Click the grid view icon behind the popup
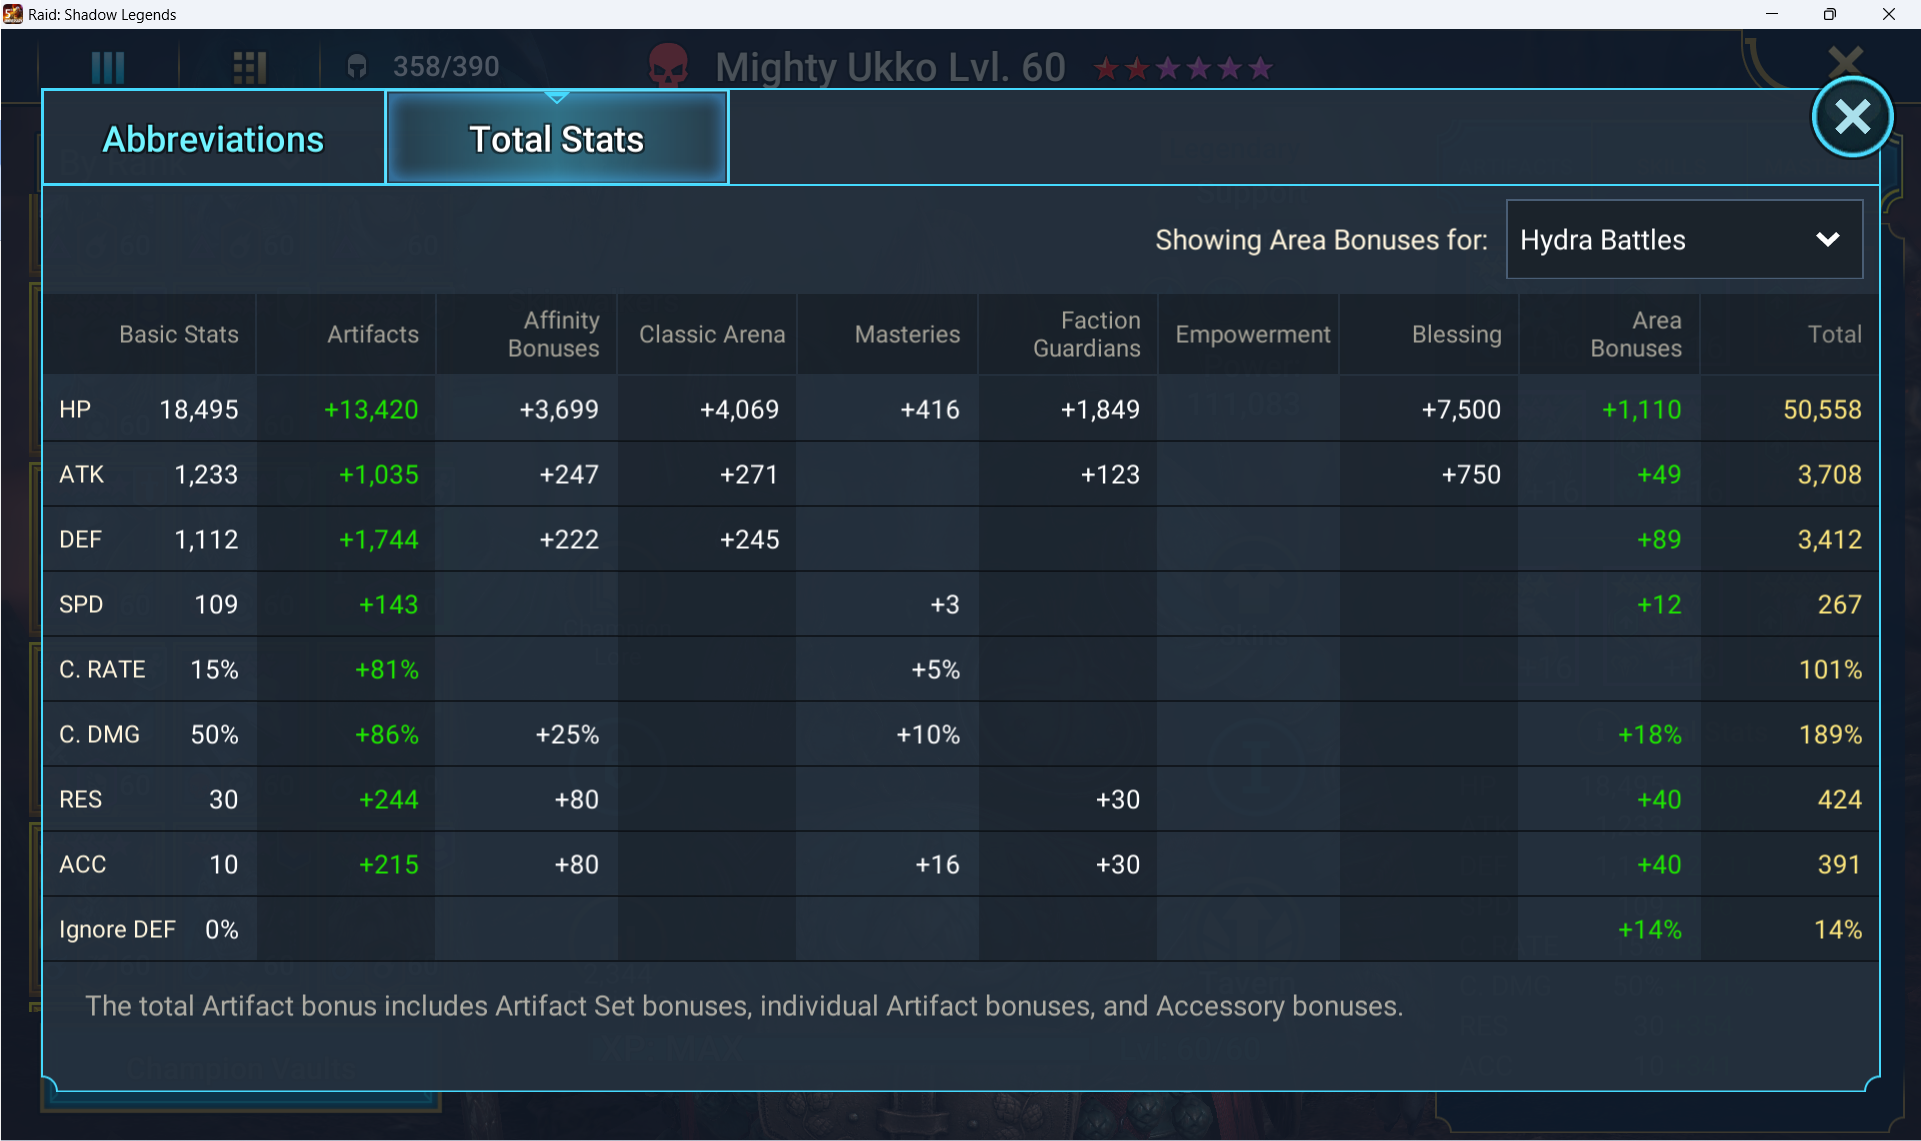This screenshot has height=1141, width=1921. (249, 67)
